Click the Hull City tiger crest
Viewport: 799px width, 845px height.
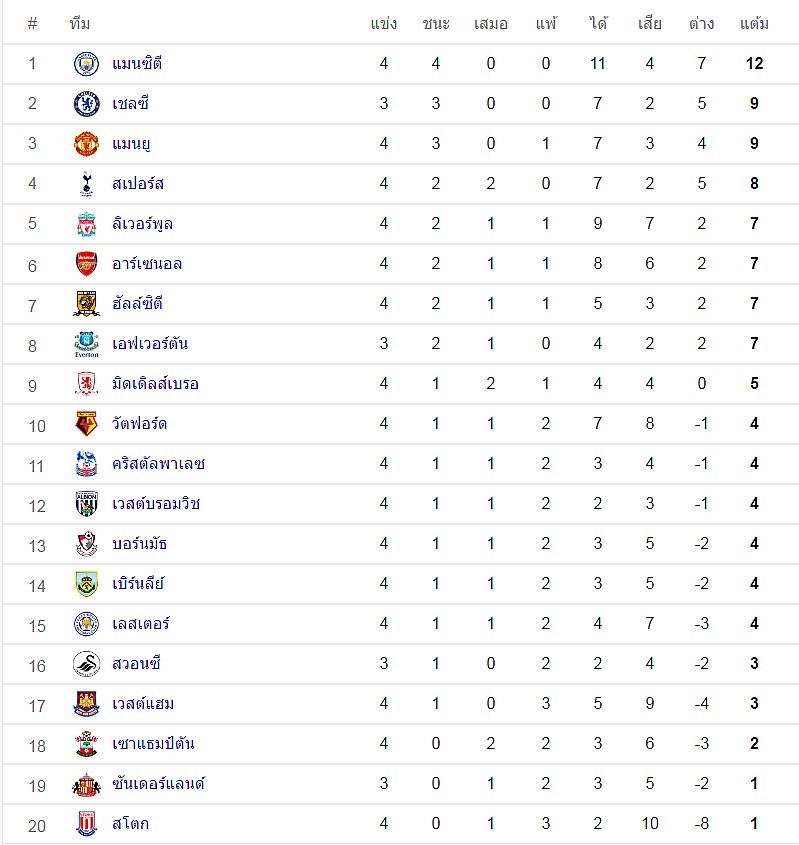pos(86,304)
